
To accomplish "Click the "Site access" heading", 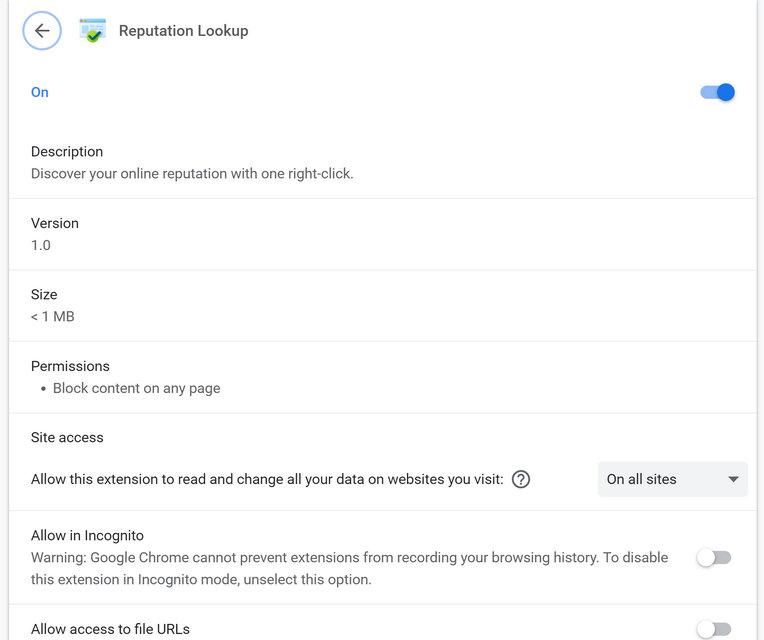I will tap(67, 437).
